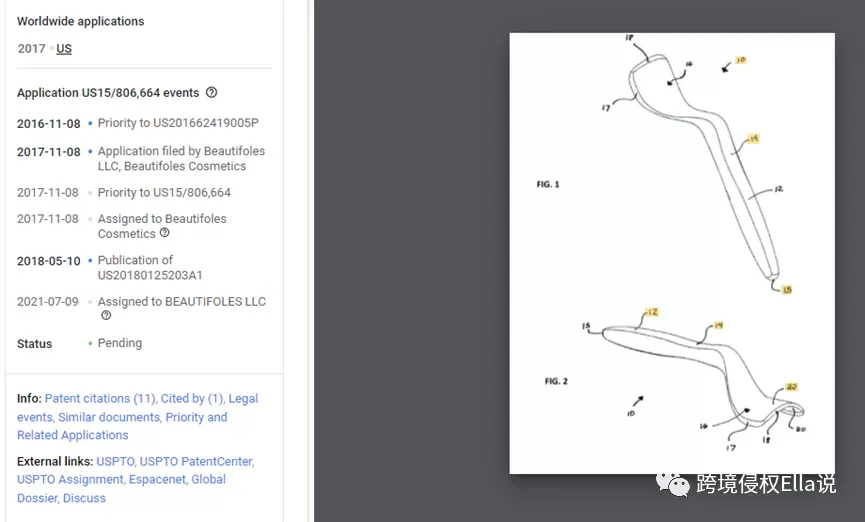Click help icon after Beautifoles Cosmetics assignment
Screen dimensions: 865x522
pyautogui.click(x=164, y=233)
